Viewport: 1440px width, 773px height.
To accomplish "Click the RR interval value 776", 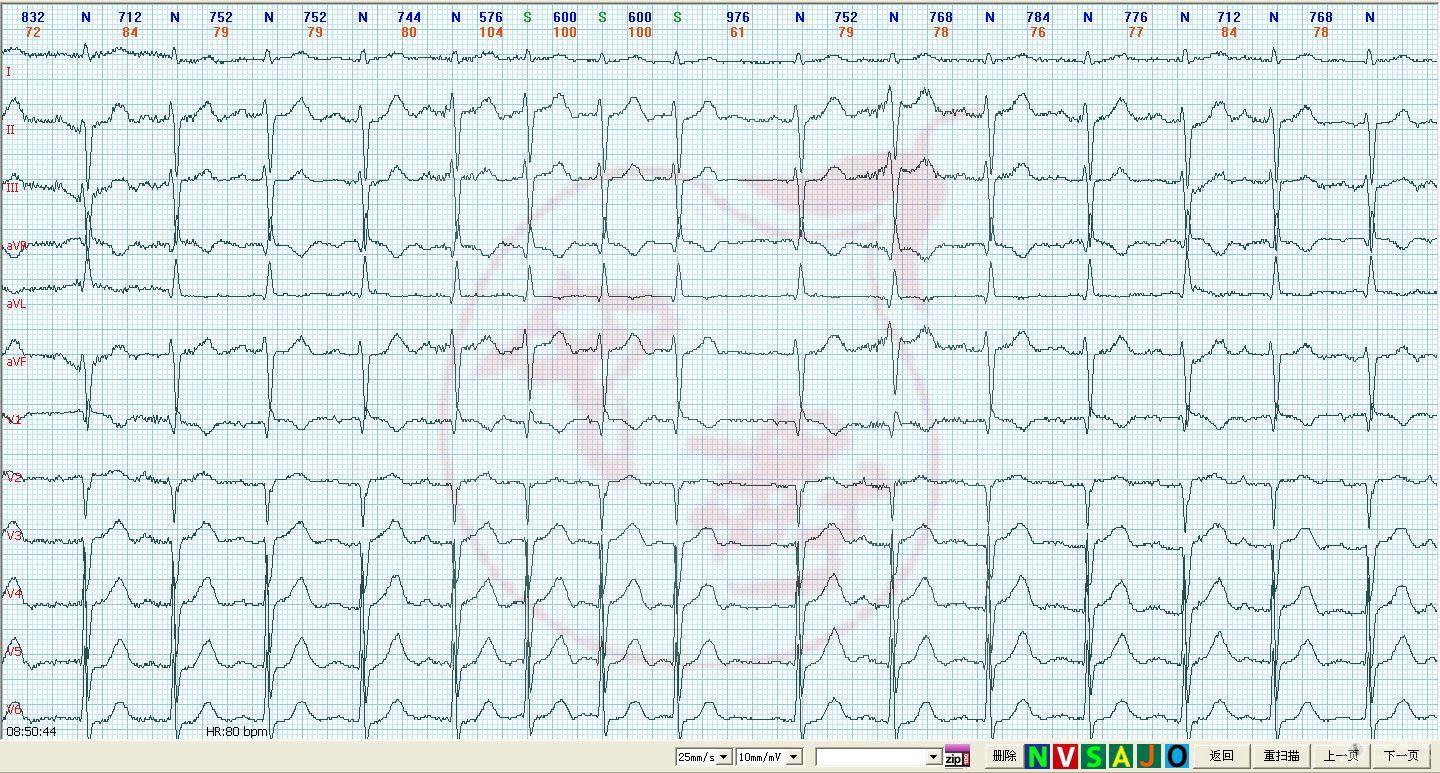I will [x=1136, y=17].
